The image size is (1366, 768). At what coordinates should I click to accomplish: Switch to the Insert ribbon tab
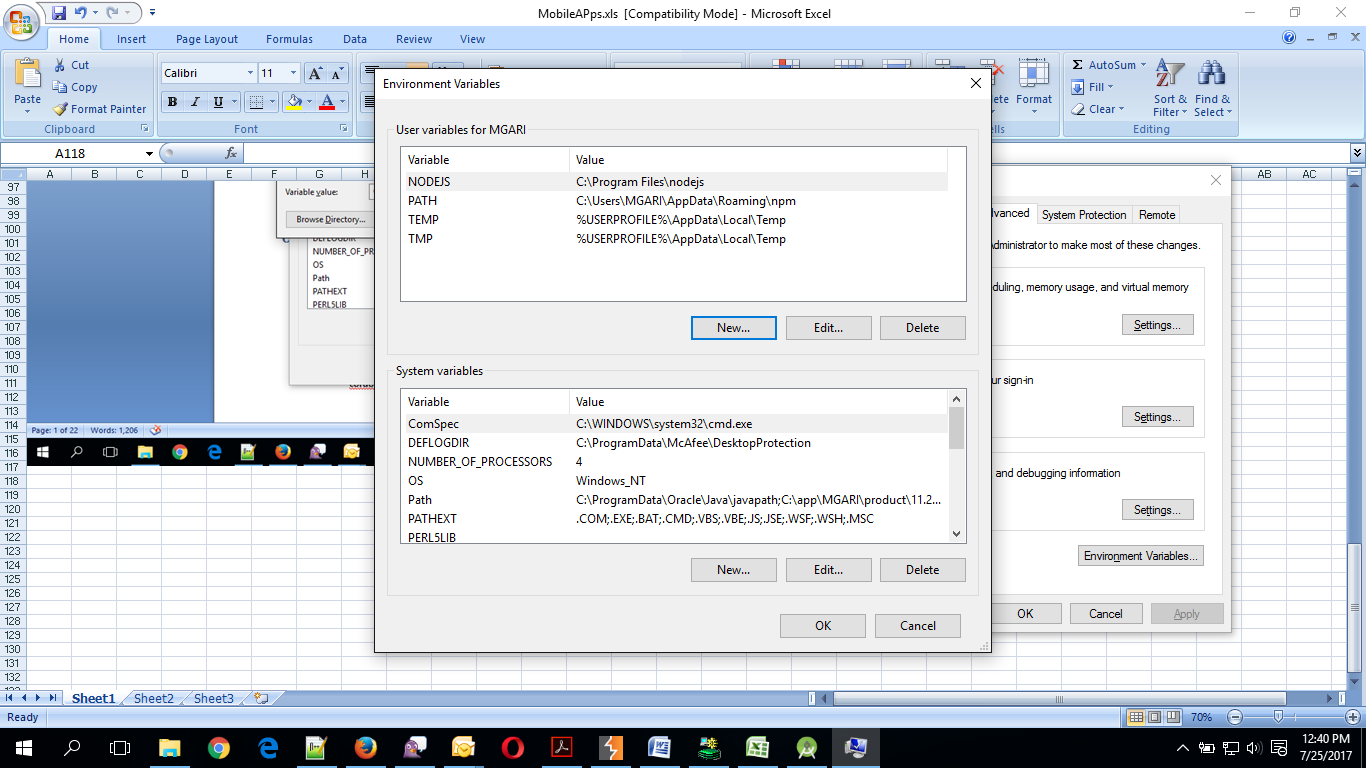(131, 39)
